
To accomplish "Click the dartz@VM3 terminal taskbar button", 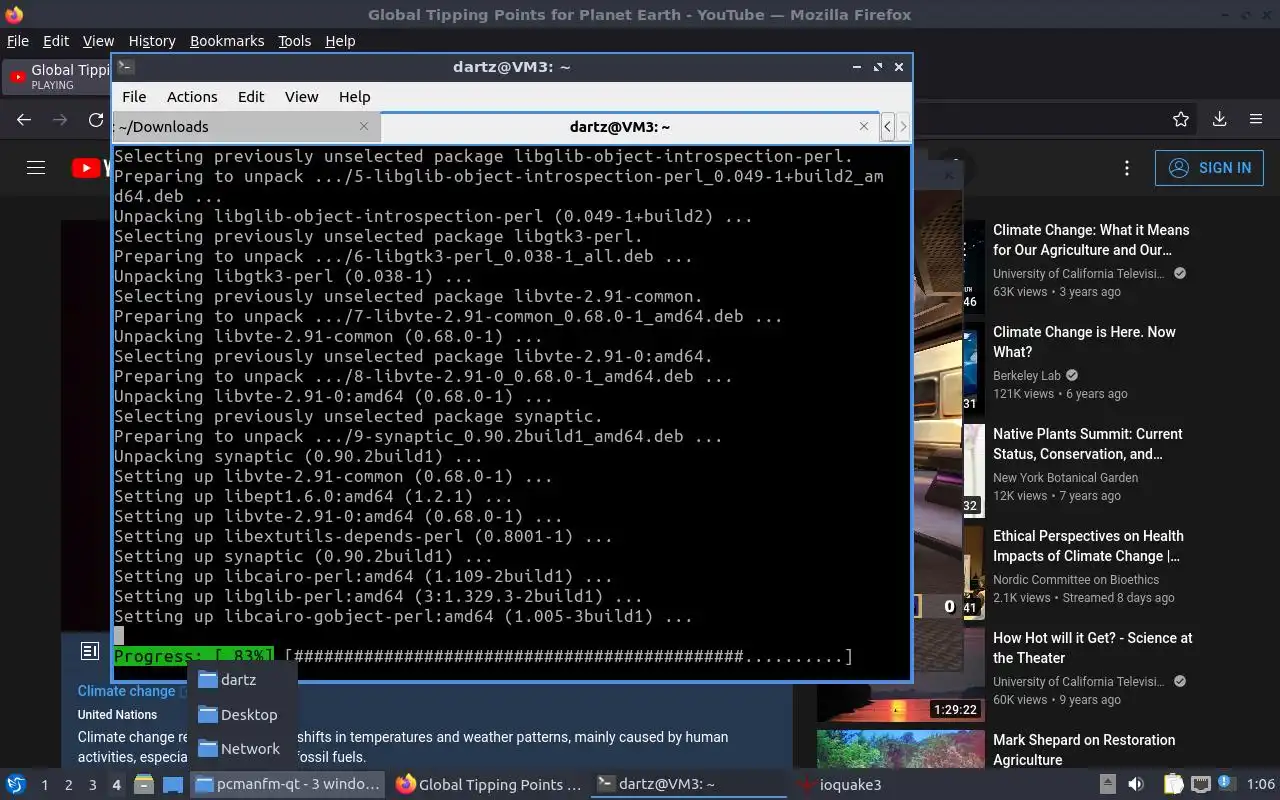I will [x=690, y=784].
